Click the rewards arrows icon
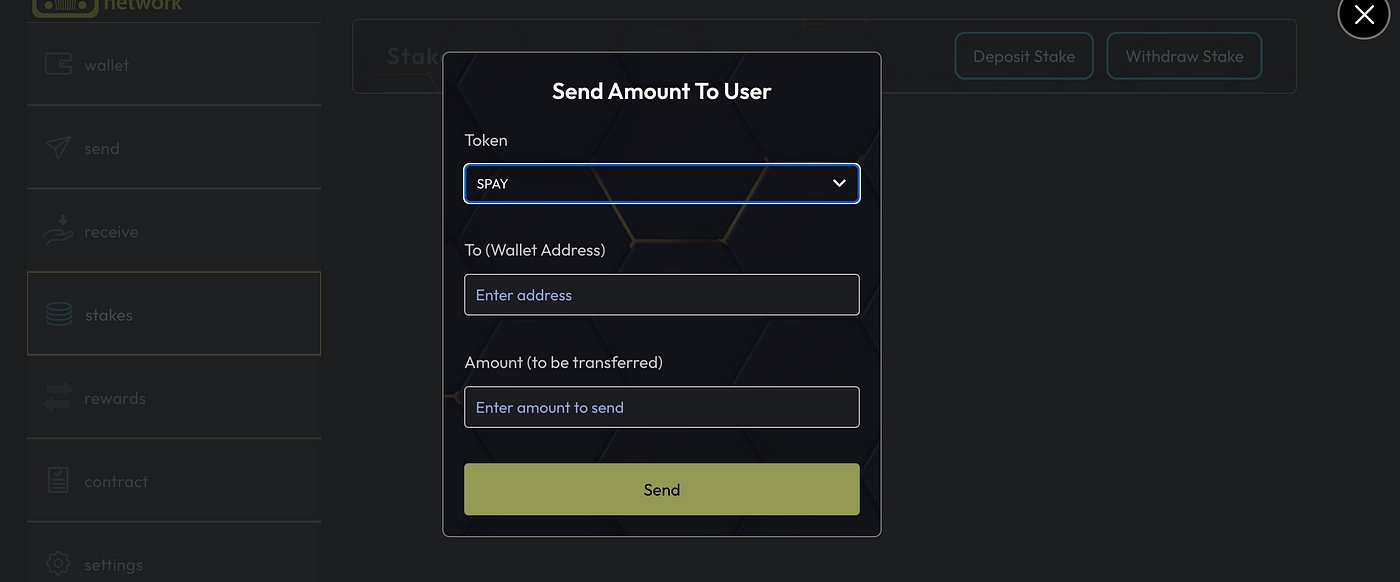Viewport: 1400px width, 582px height. click(x=58, y=398)
